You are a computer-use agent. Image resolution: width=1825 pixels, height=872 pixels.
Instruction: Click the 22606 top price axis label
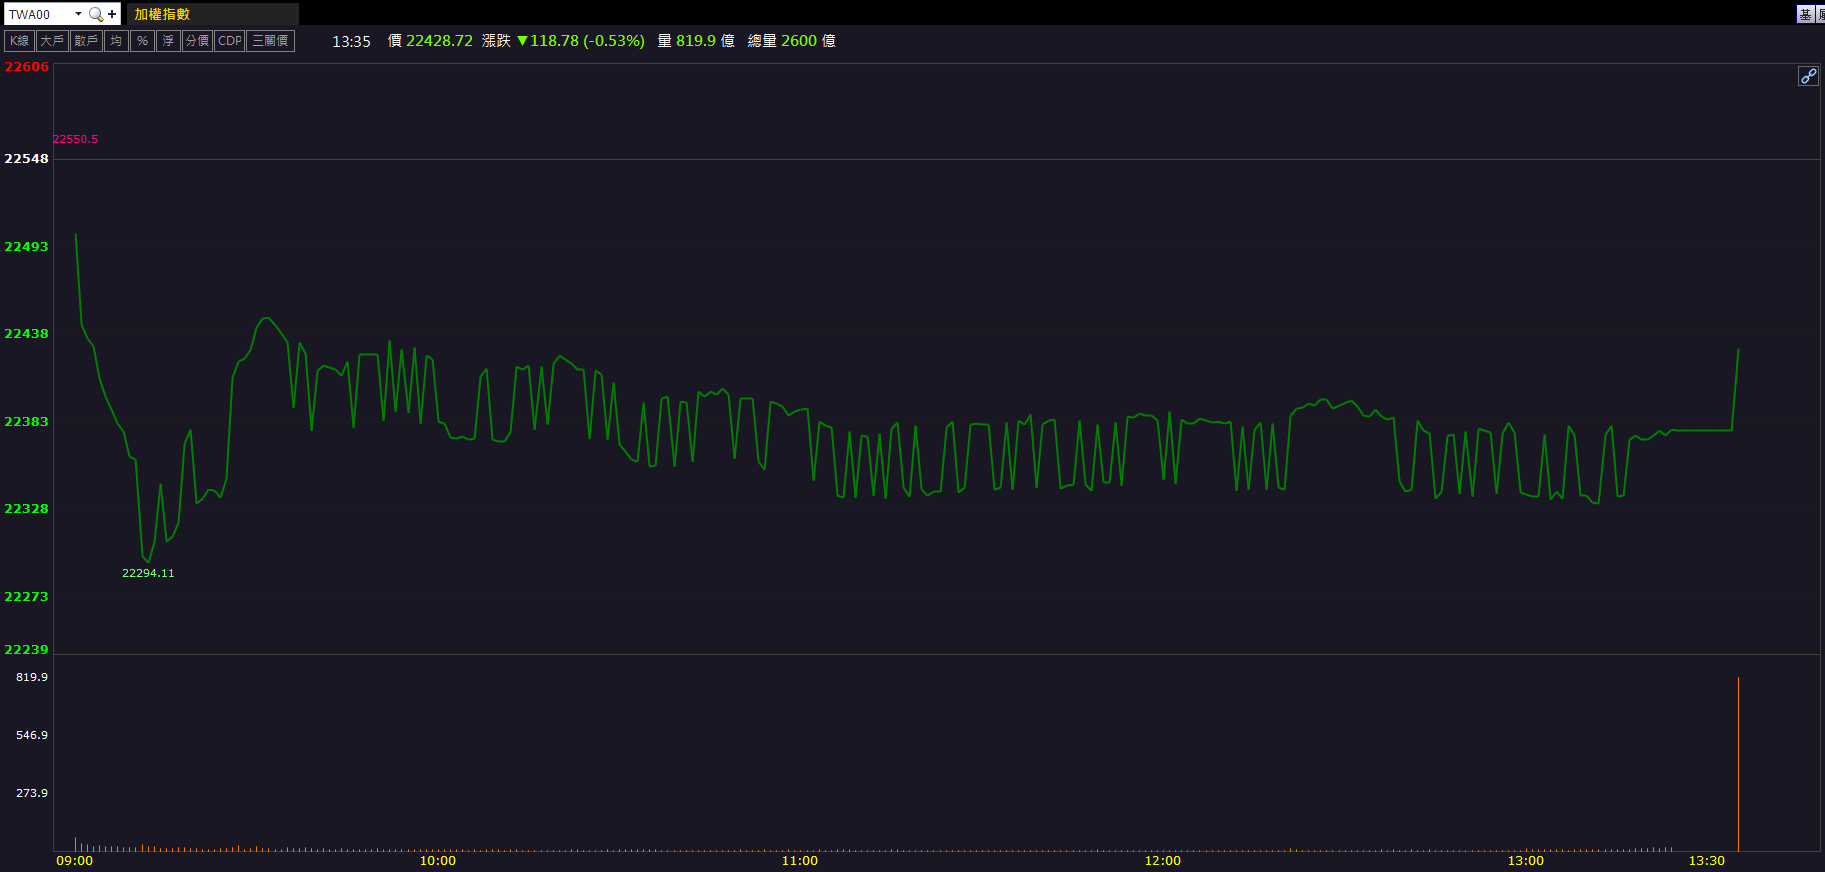(x=27, y=67)
